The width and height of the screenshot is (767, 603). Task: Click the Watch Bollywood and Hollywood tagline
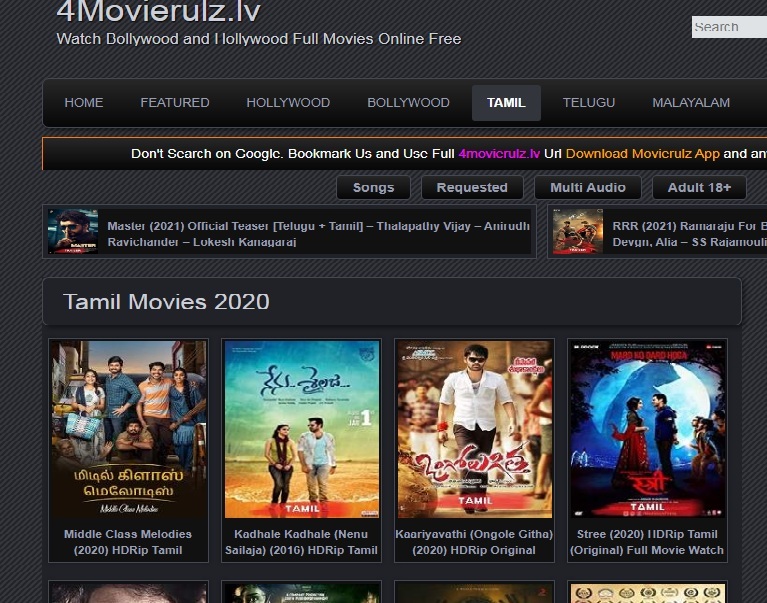pos(259,39)
